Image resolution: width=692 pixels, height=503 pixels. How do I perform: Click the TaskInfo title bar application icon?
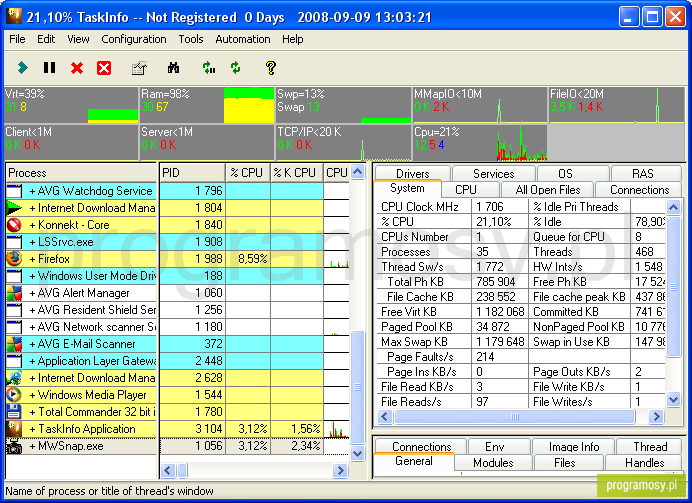[14, 16]
